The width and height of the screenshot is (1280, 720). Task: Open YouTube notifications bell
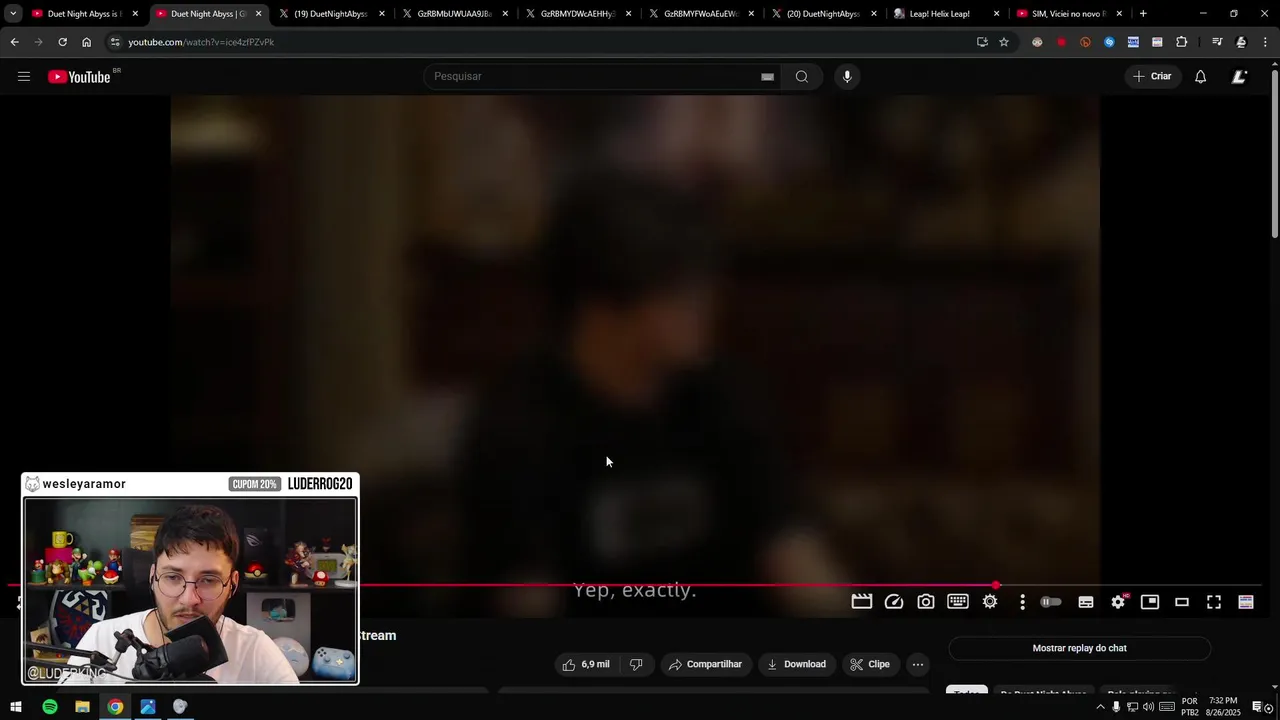tap(1201, 77)
